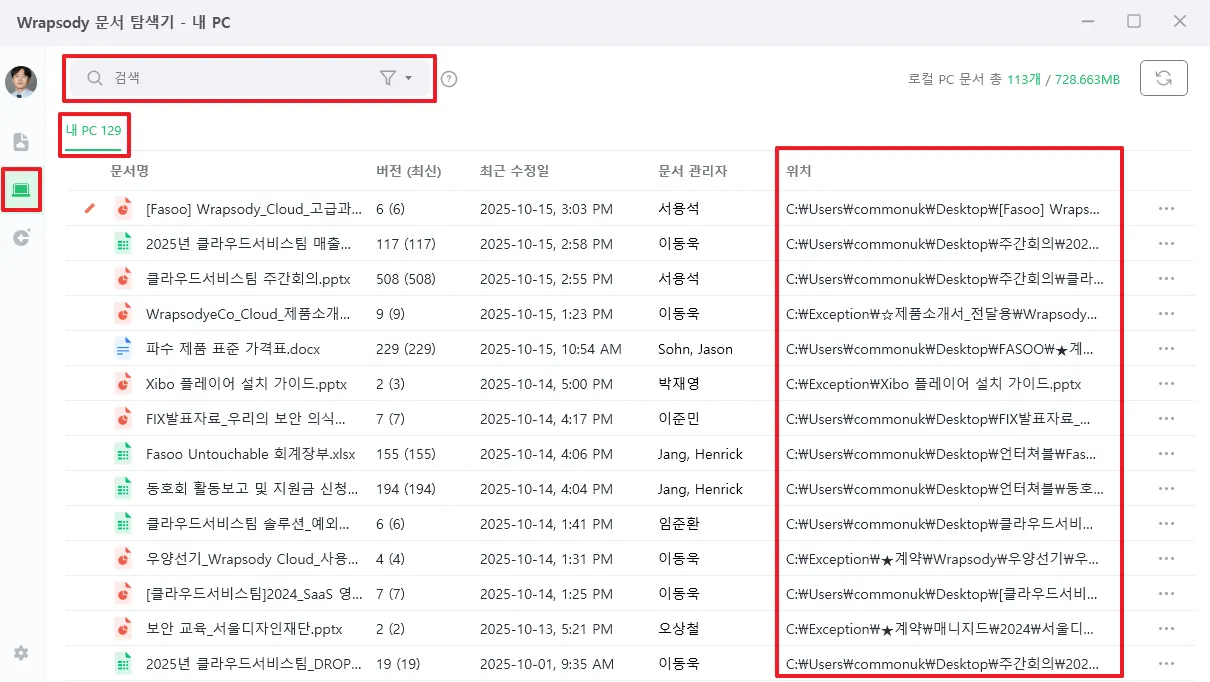Open the more options menu for the [Fasoo] Wrapsody_Cloud row
Image resolution: width=1210 pixels, height=682 pixels.
click(1165, 209)
